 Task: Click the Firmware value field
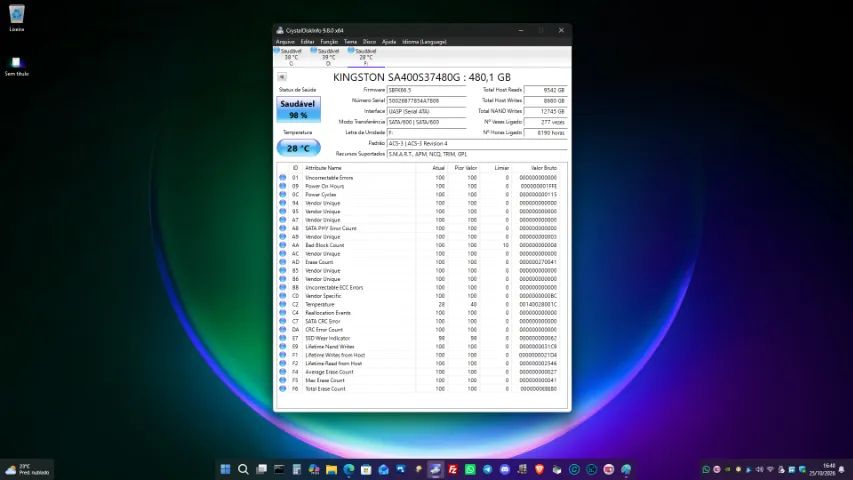point(426,90)
